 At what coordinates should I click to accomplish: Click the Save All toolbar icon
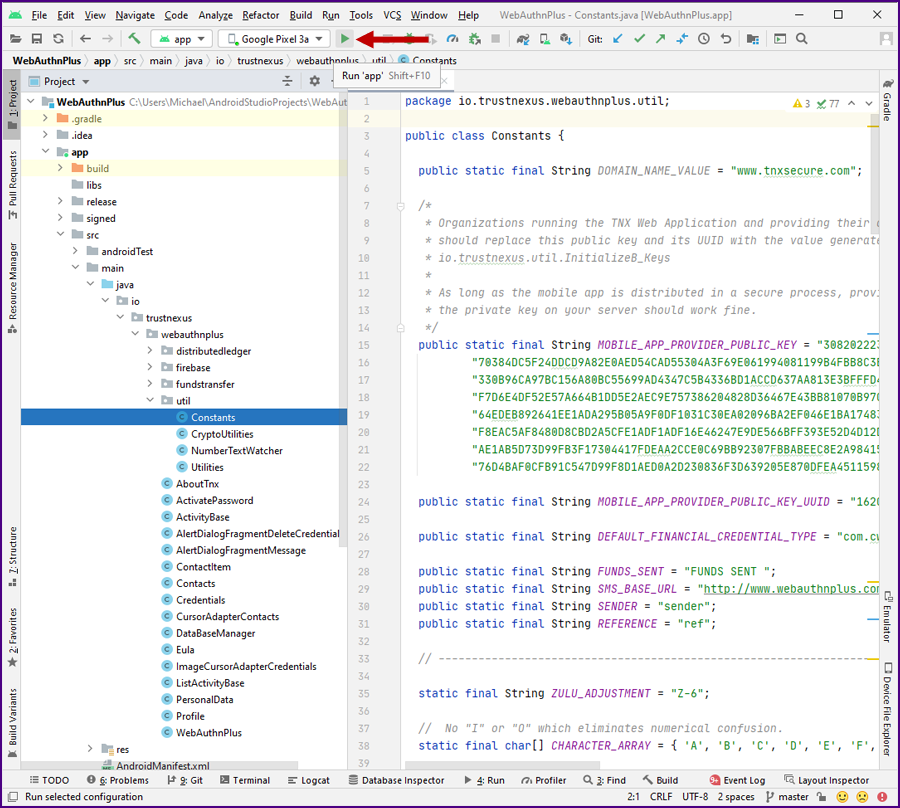tap(36, 39)
